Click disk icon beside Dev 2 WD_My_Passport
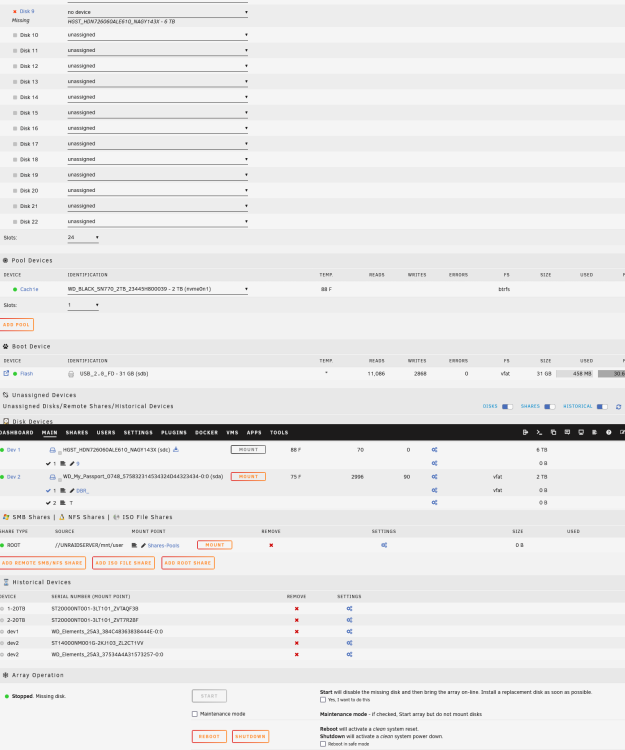The height and width of the screenshot is (750, 625). pos(53,477)
